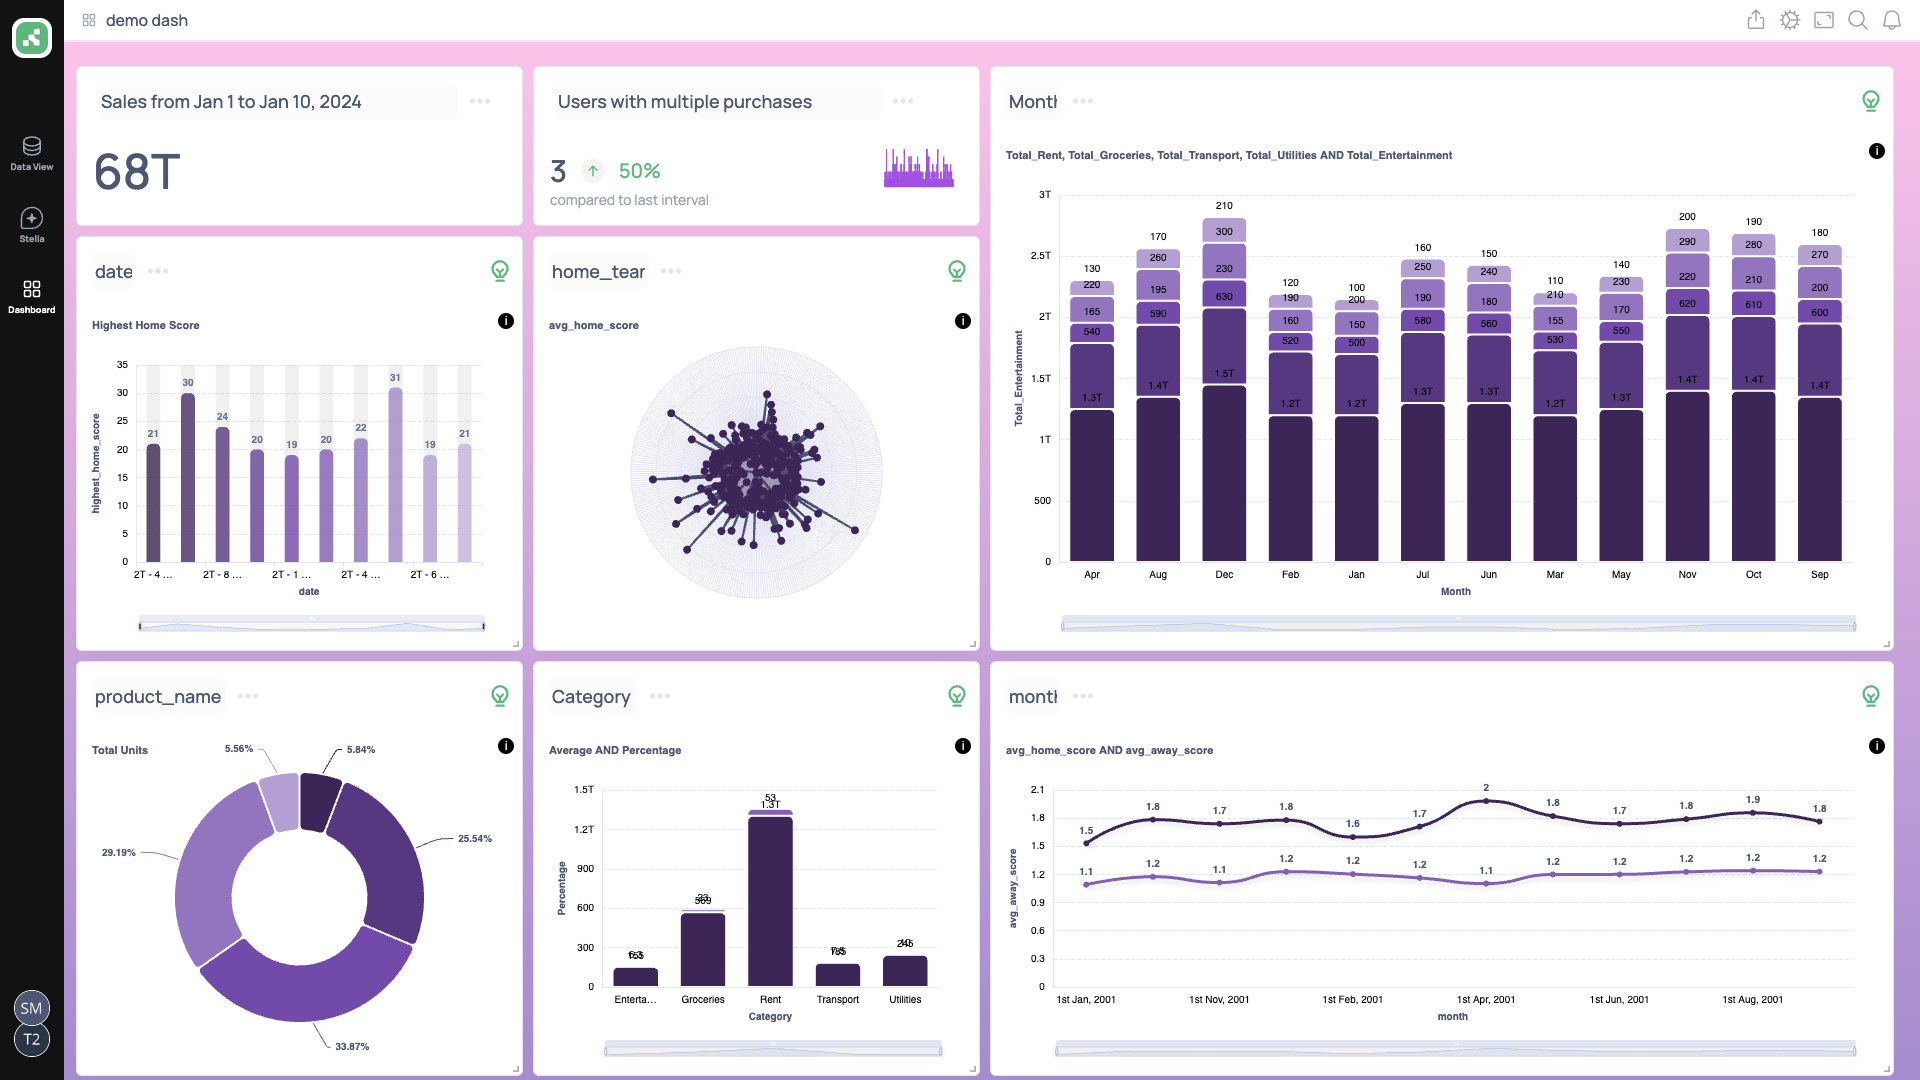Screen dimensions: 1920x1080
Task: Click info icon on Category chart
Action: [962, 746]
